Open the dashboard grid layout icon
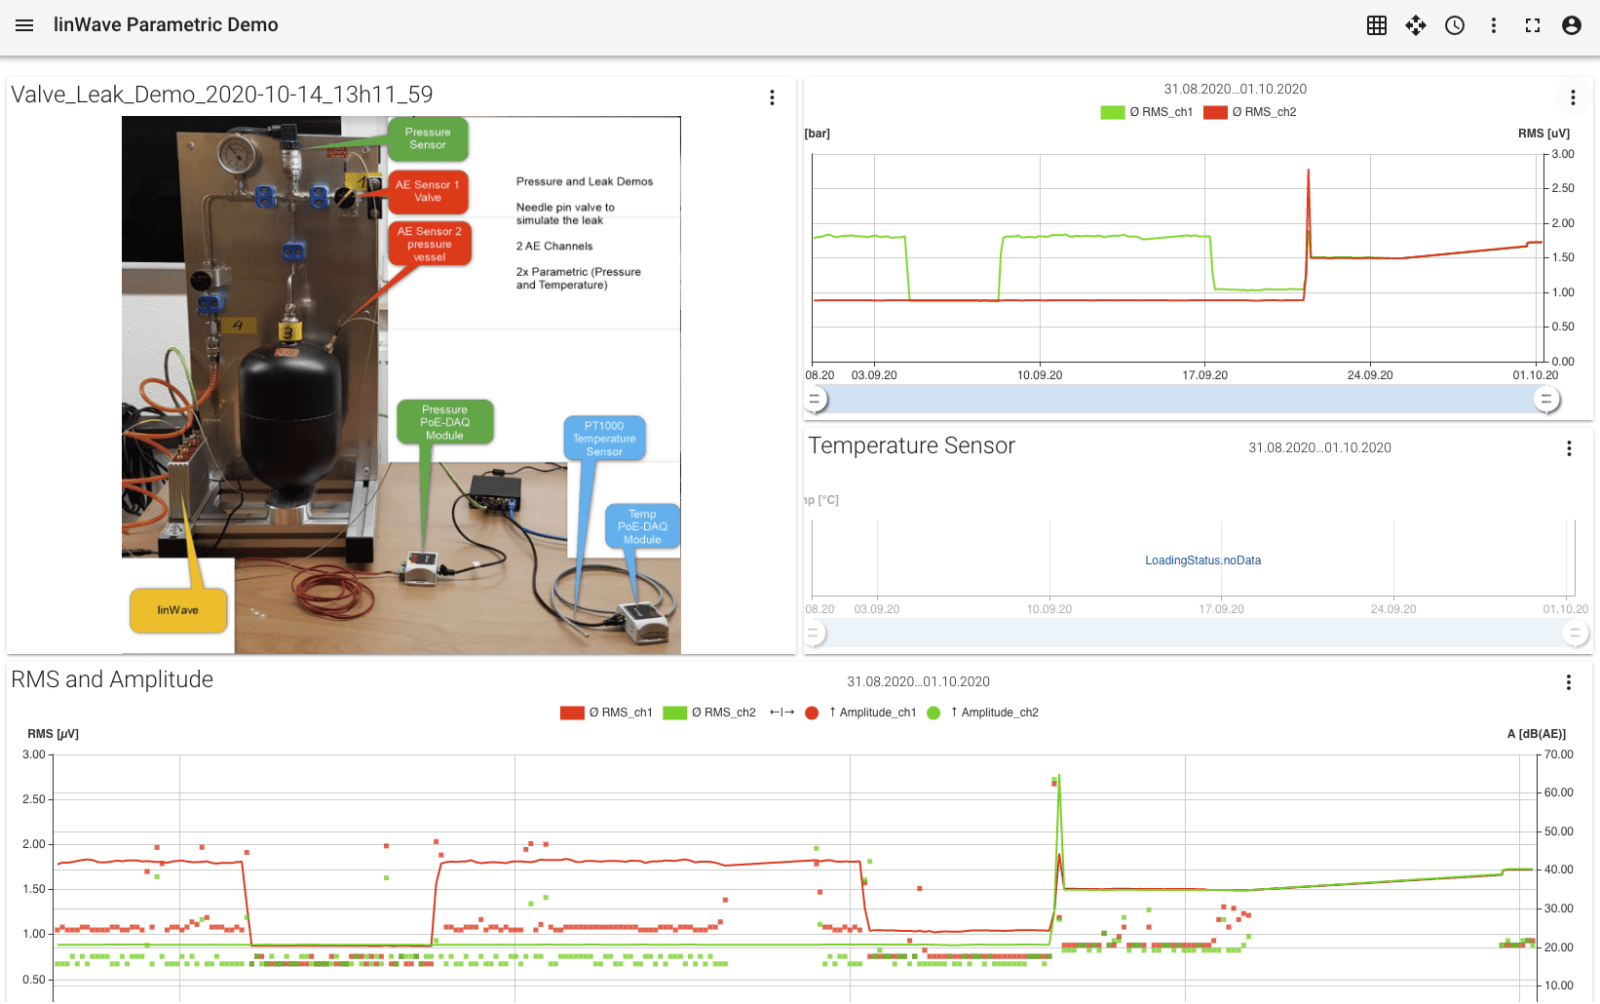This screenshot has height=1004, width=1600. [1377, 25]
